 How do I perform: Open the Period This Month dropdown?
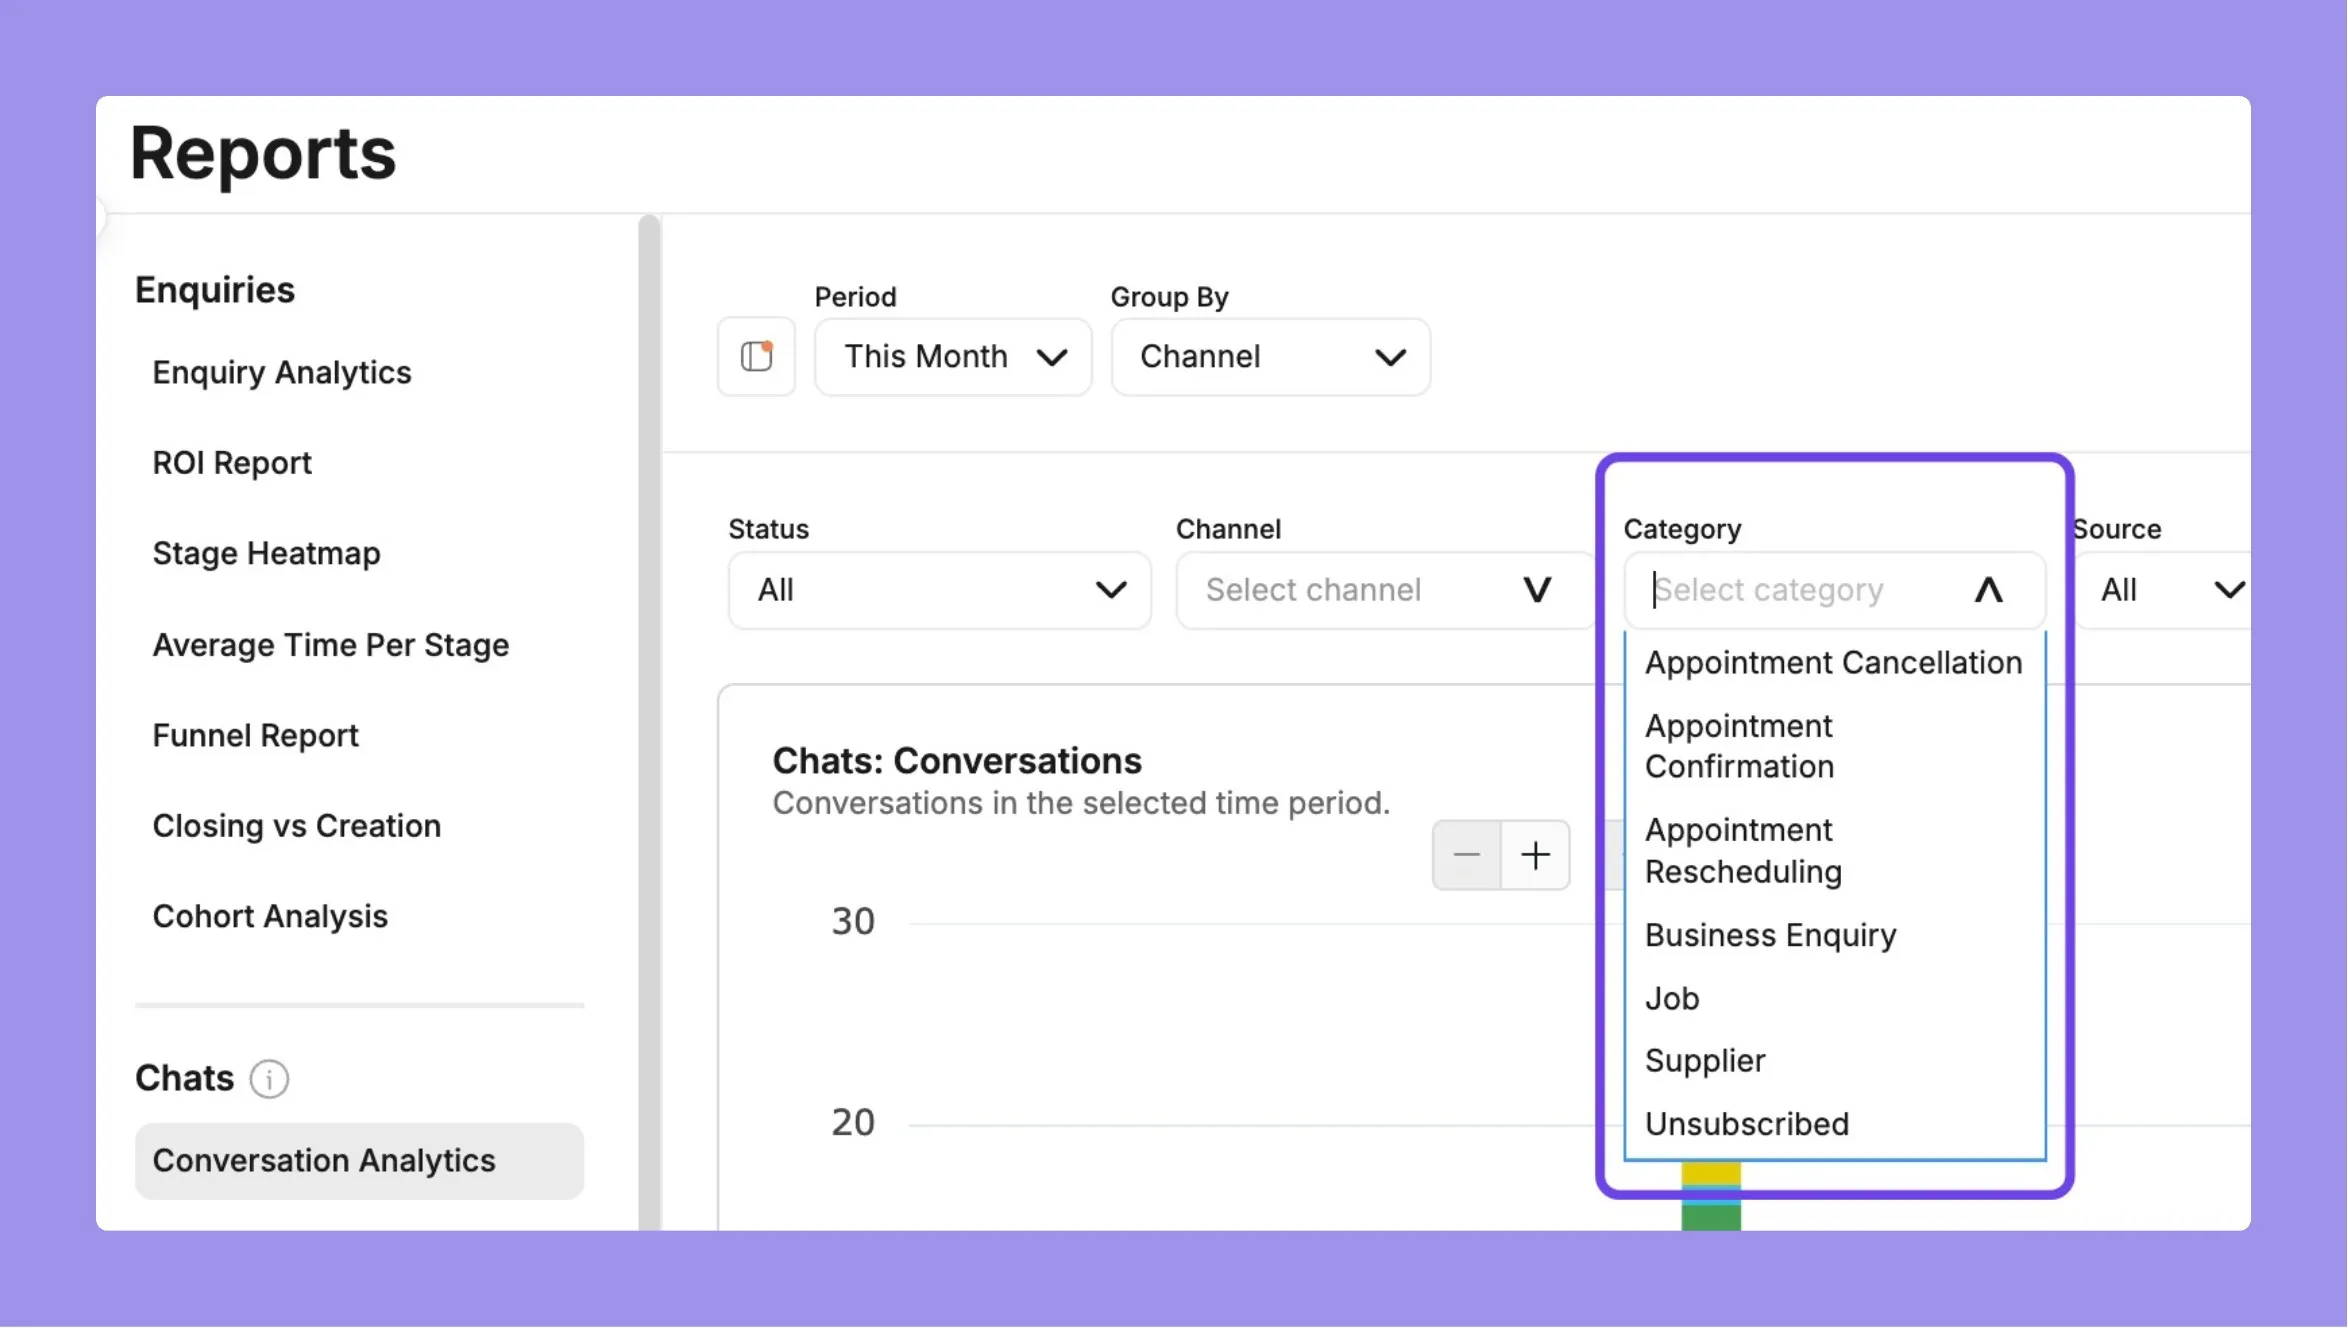tap(953, 357)
